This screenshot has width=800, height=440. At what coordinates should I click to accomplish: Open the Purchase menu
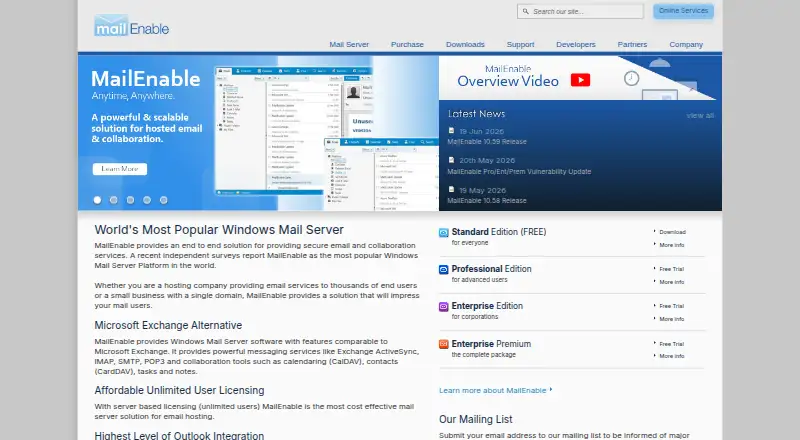[407, 44]
